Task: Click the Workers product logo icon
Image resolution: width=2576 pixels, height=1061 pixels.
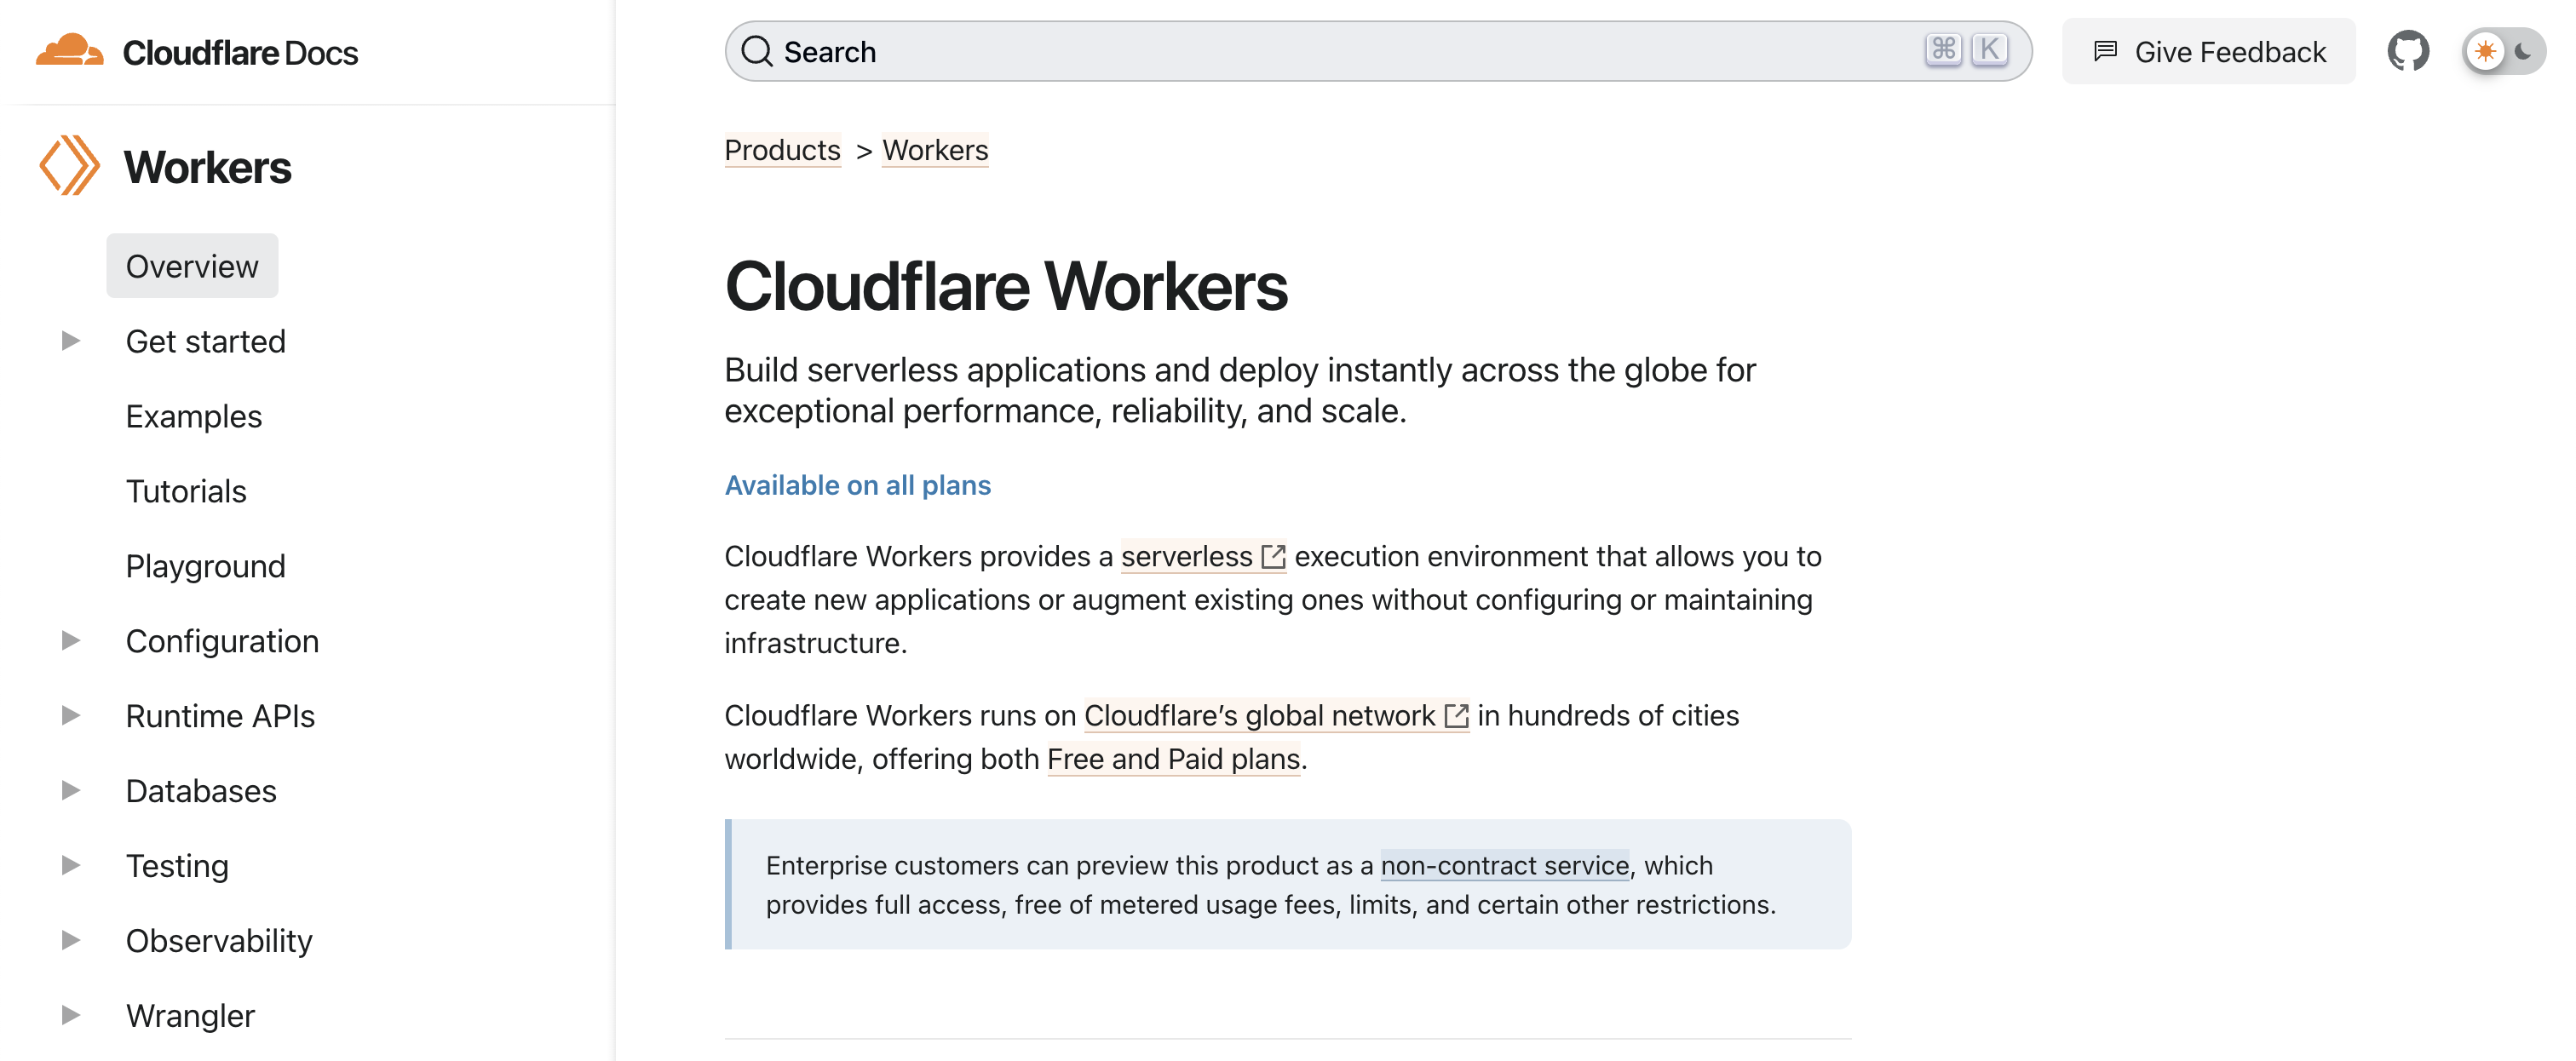Action: (69, 166)
